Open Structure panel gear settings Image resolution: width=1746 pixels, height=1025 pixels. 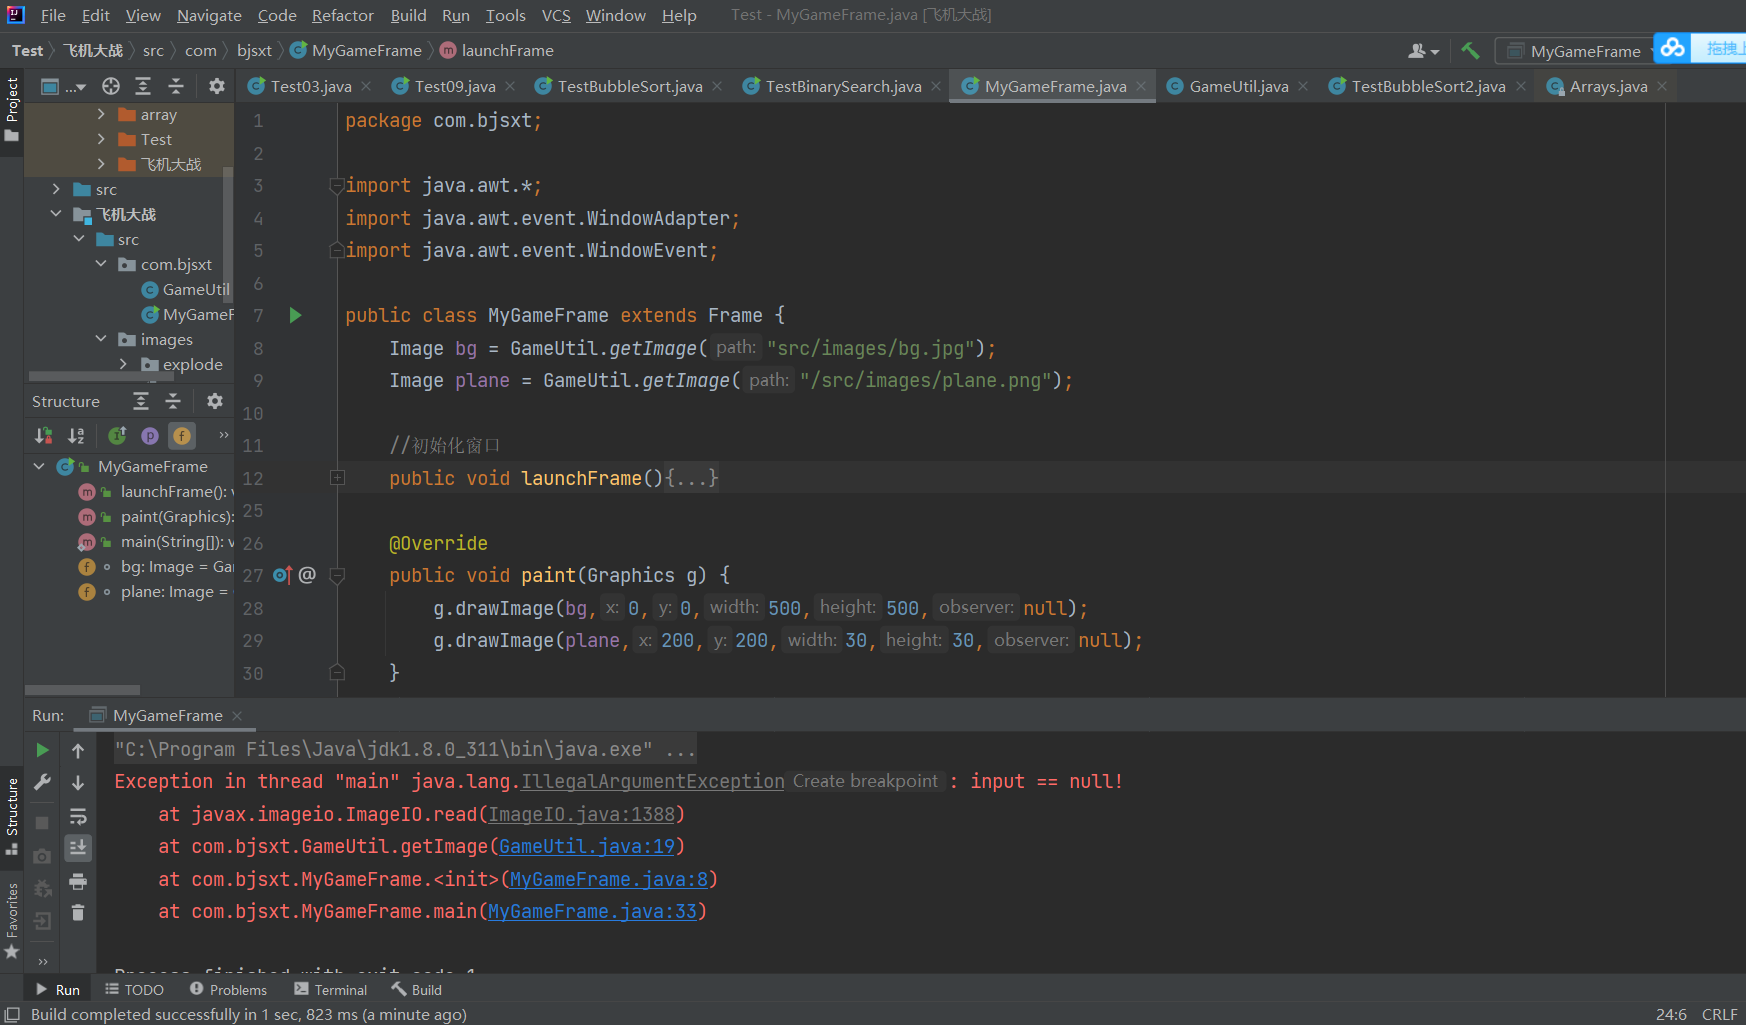coord(215,401)
